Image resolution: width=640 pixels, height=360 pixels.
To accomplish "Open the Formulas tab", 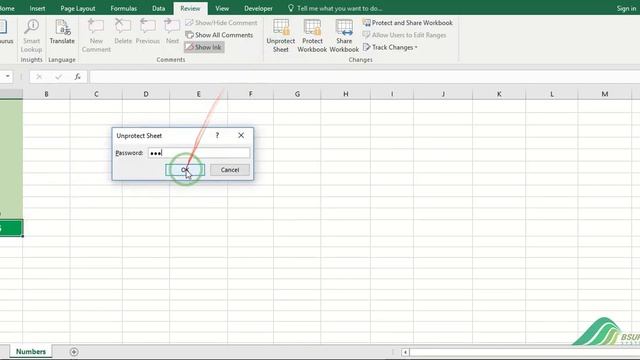I will click(x=124, y=8).
